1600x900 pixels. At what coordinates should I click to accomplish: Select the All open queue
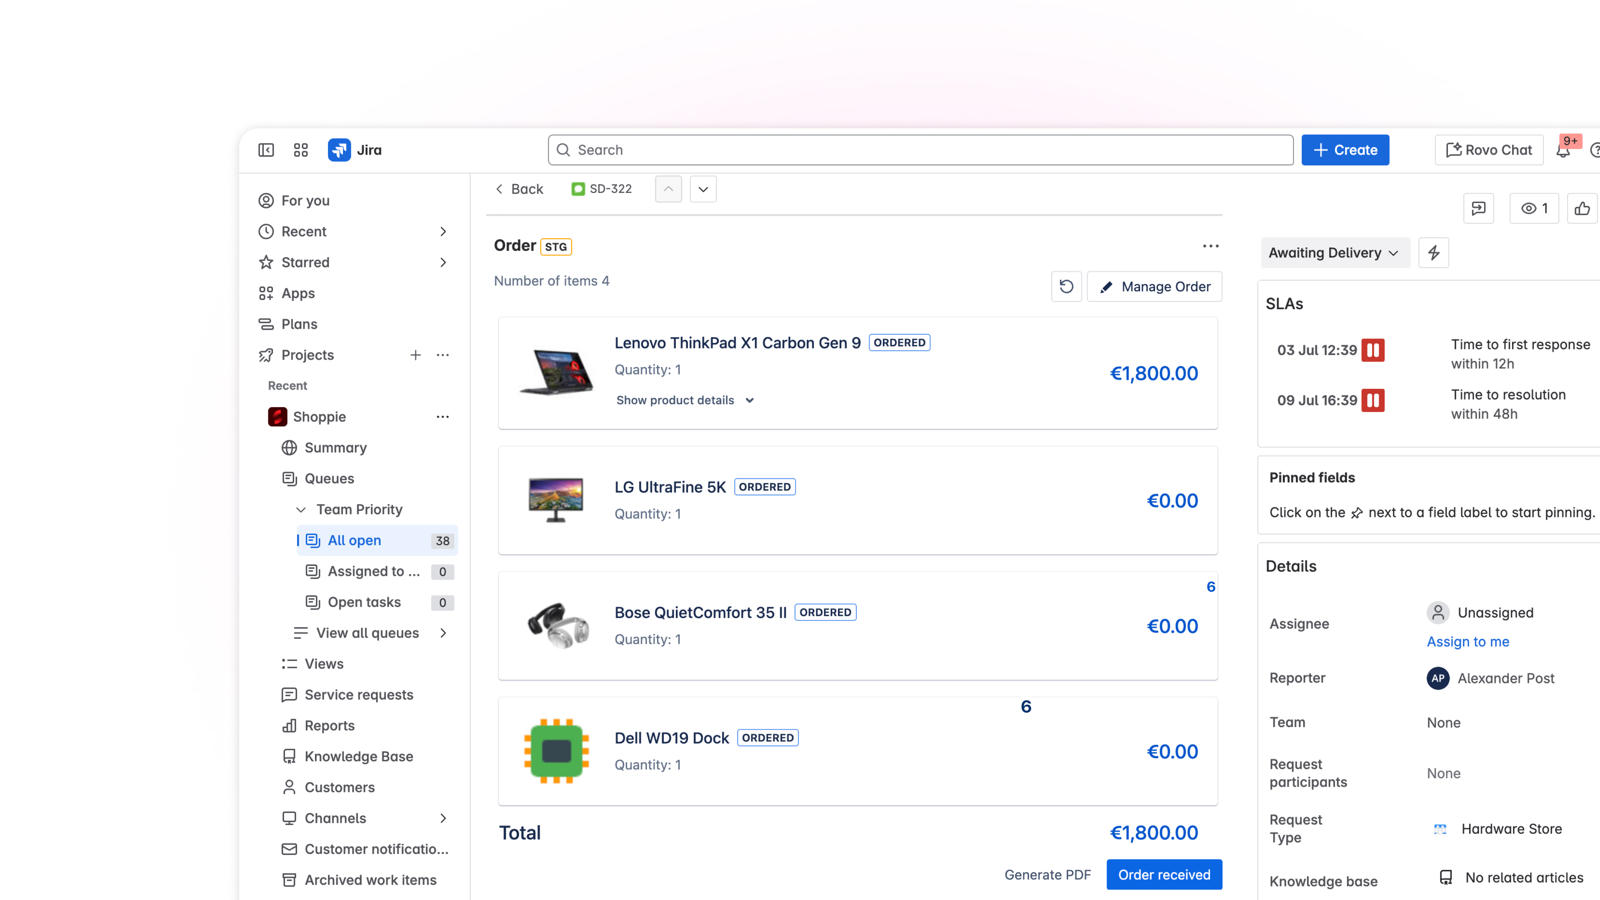(x=377, y=541)
